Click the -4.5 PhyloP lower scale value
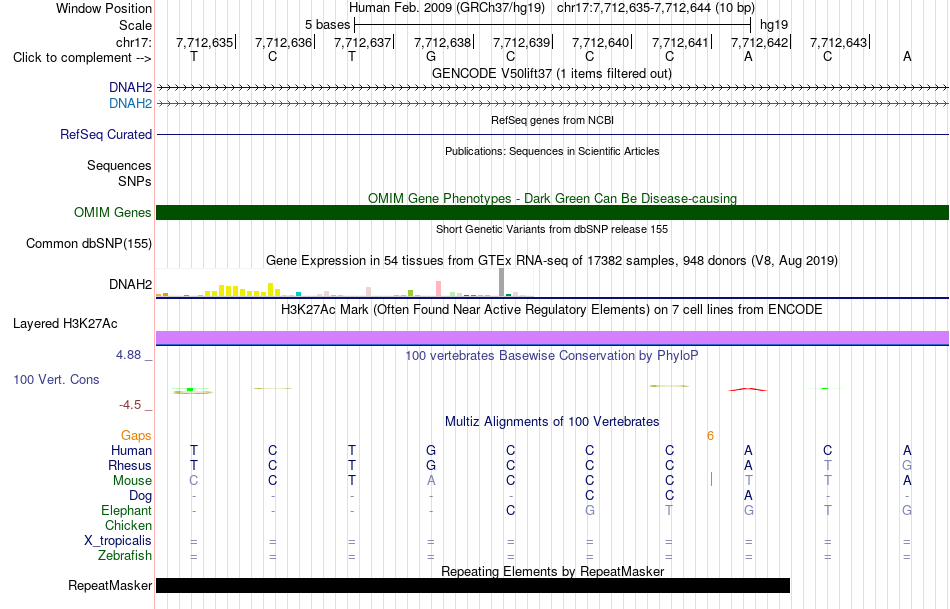 (x=130, y=405)
